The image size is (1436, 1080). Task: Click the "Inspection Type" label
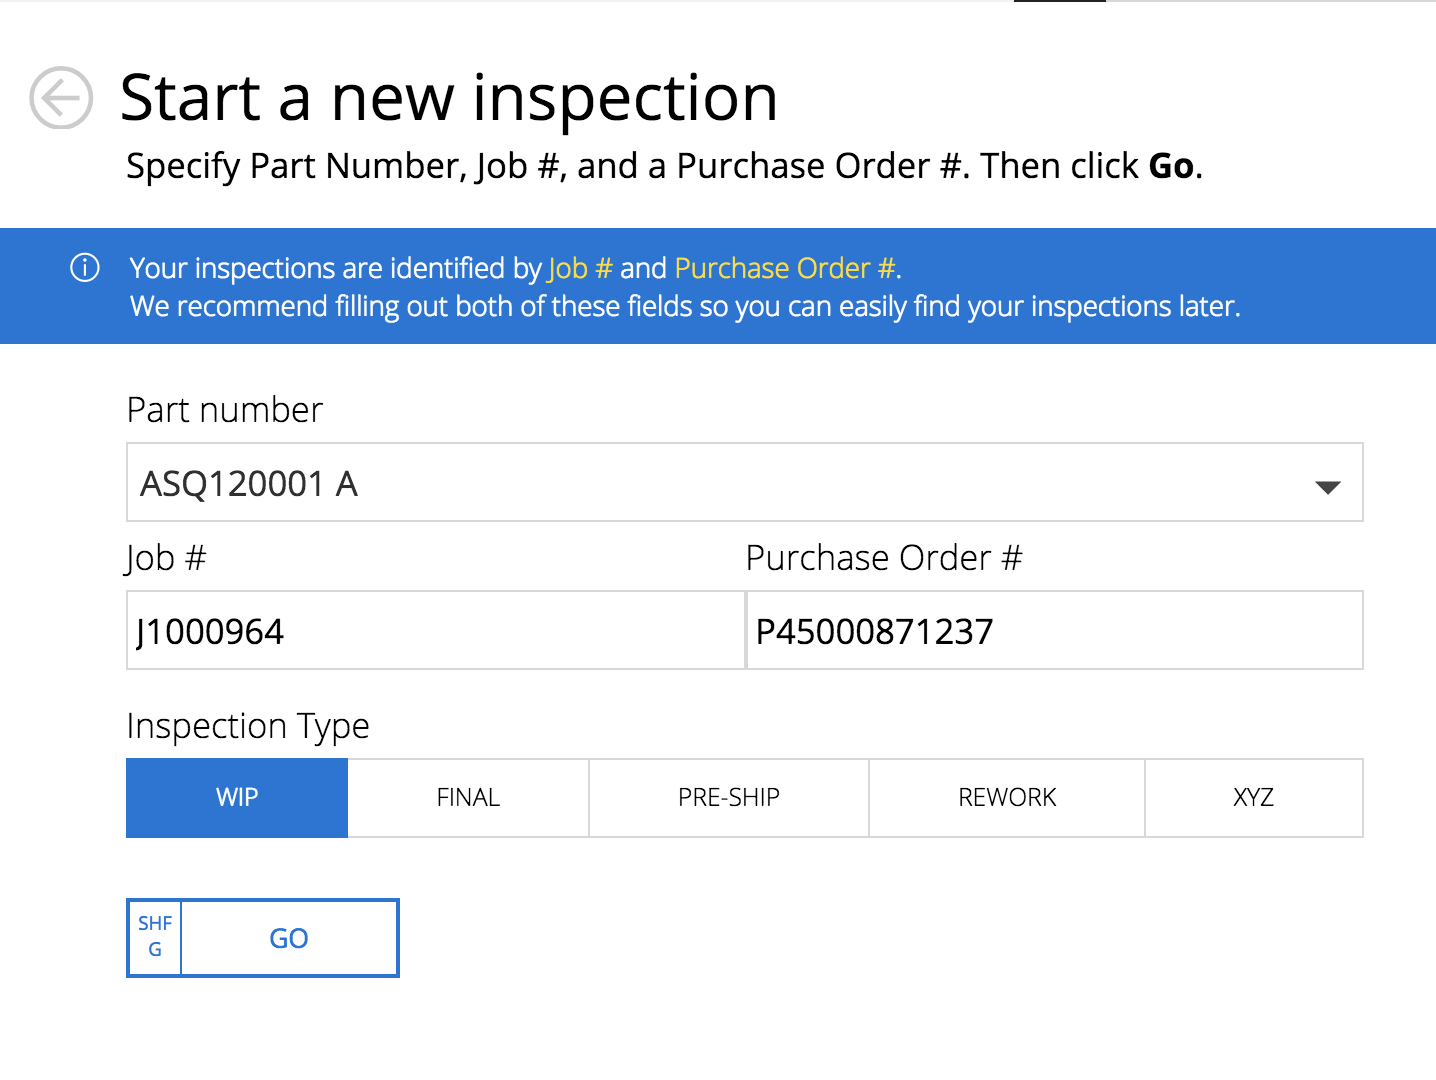click(x=248, y=726)
